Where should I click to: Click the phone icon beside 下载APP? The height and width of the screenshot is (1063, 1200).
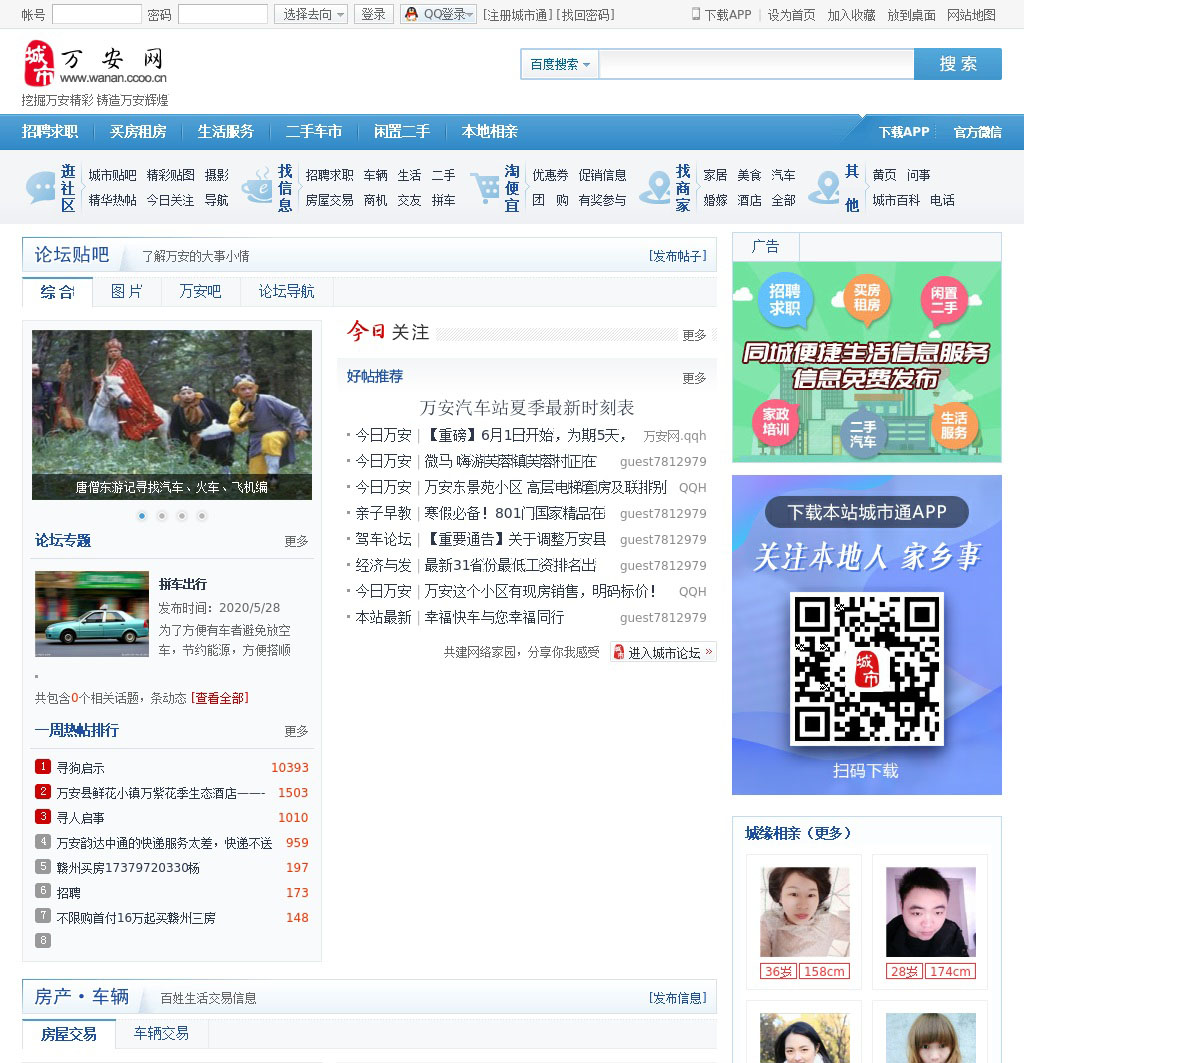(696, 14)
